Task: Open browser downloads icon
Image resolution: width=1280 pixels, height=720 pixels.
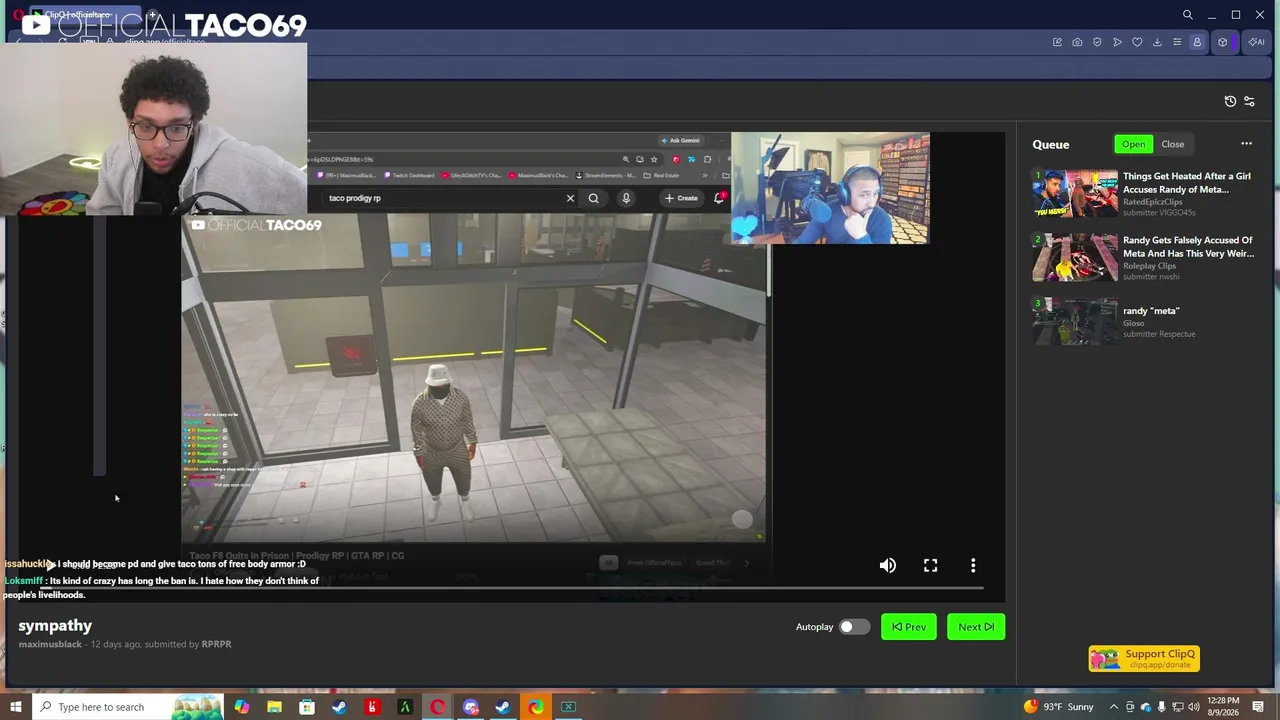Action: point(1157,42)
